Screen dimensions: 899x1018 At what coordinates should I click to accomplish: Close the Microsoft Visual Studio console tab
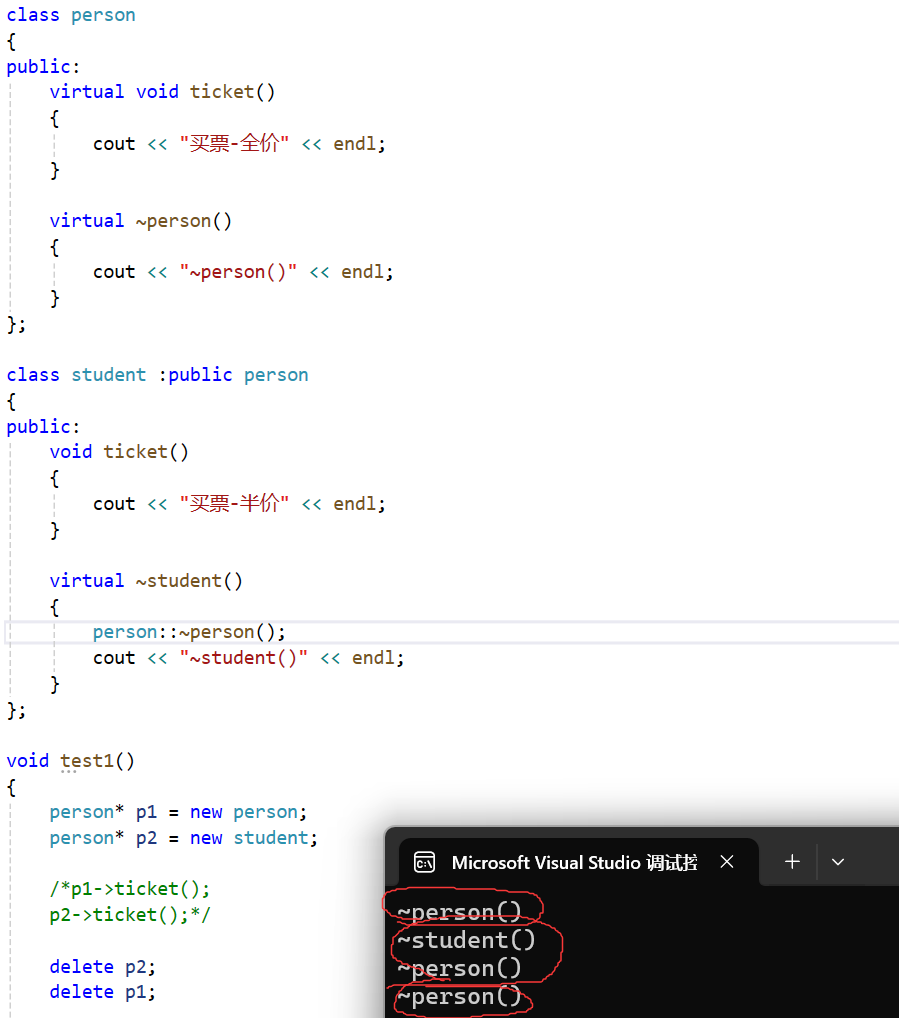pos(727,862)
